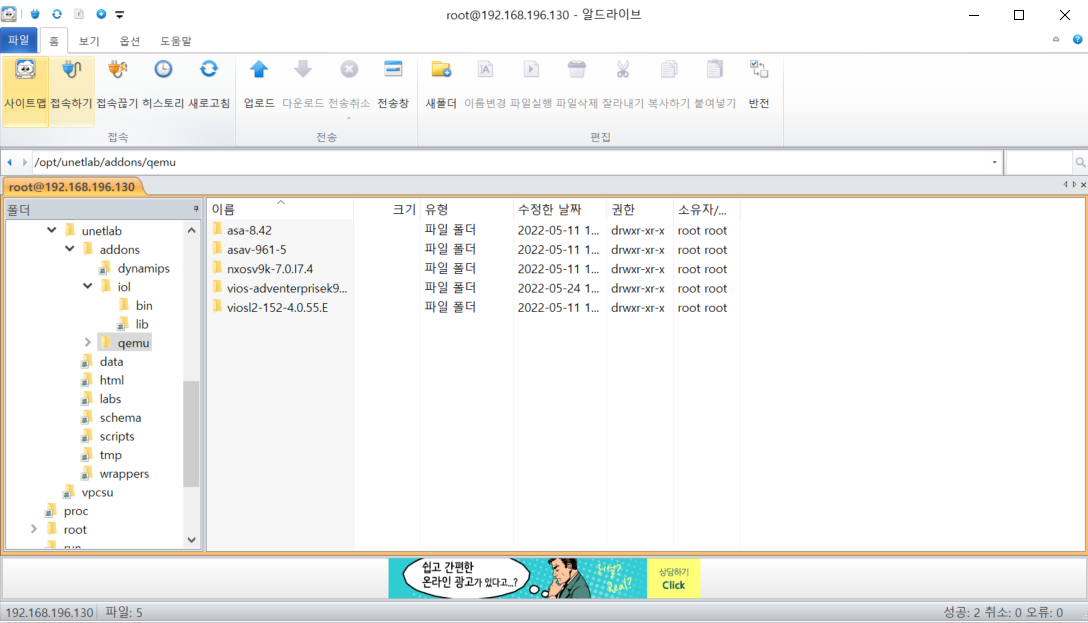Go forward with the right navigation arrow

(25, 162)
